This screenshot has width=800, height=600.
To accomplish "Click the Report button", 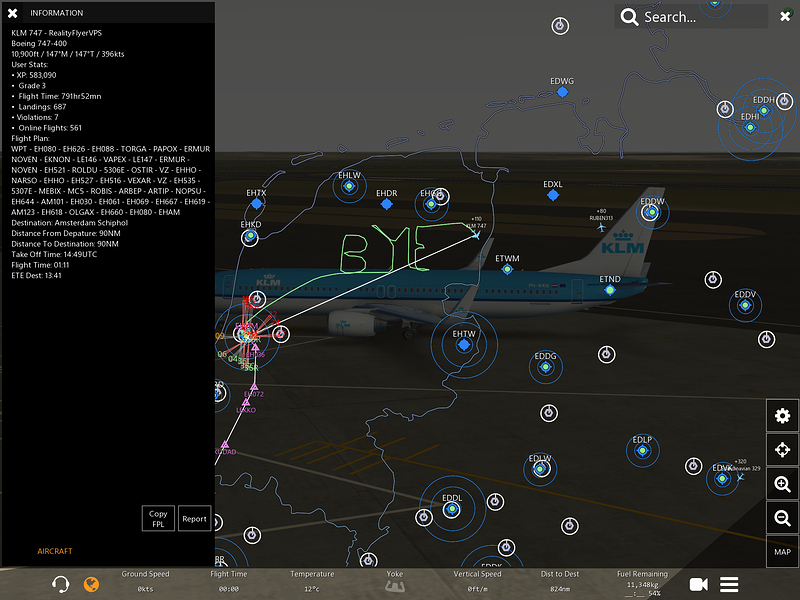I will [x=194, y=518].
